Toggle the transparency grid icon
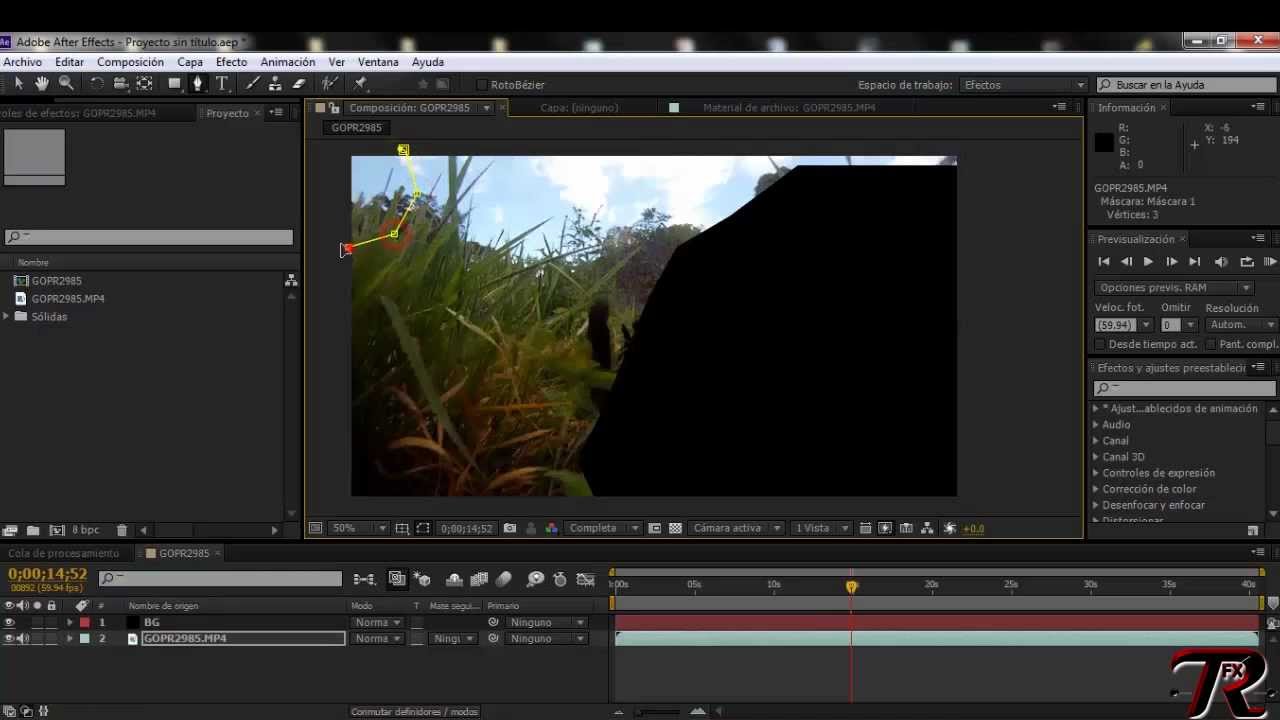This screenshot has width=1280, height=720. 675,528
